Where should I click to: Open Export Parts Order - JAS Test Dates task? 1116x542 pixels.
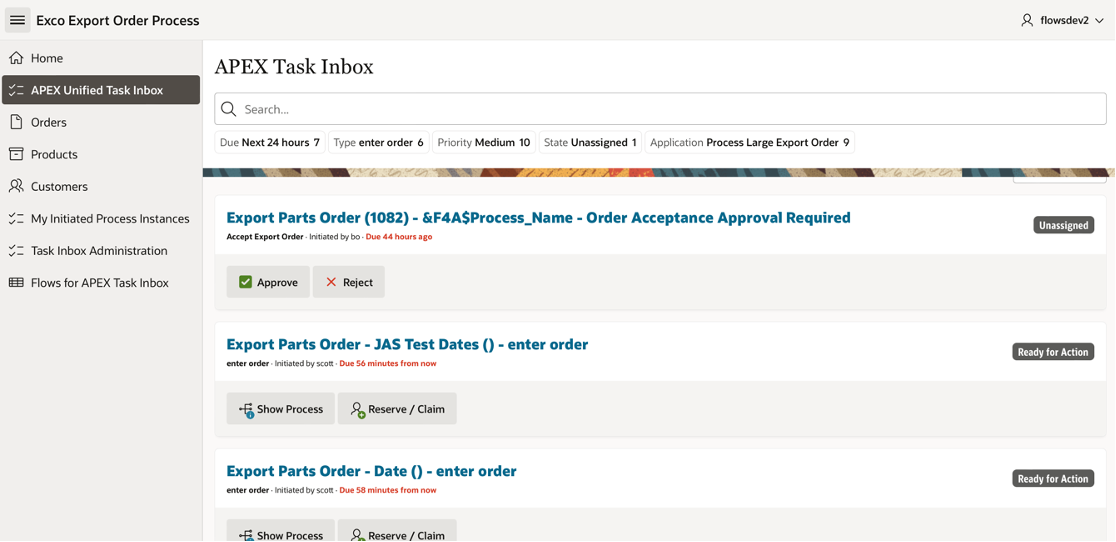point(407,344)
